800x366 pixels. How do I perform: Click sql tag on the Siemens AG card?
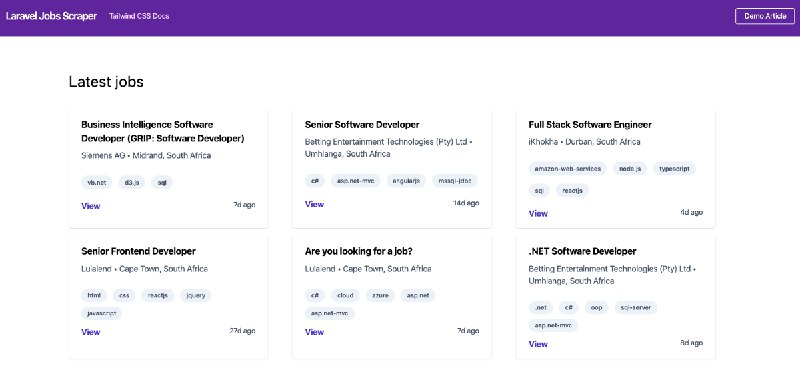[162, 182]
